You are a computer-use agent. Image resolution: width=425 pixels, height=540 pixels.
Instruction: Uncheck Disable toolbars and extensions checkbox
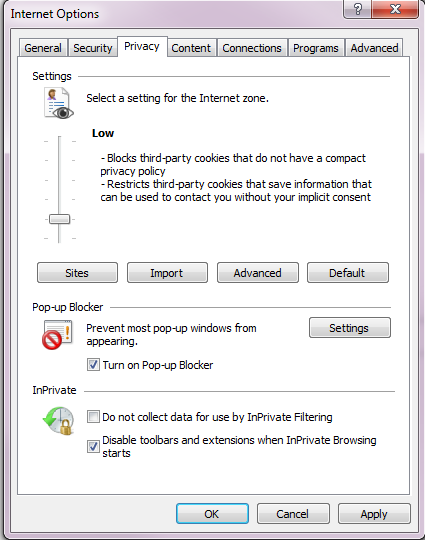click(x=93, y=446)
